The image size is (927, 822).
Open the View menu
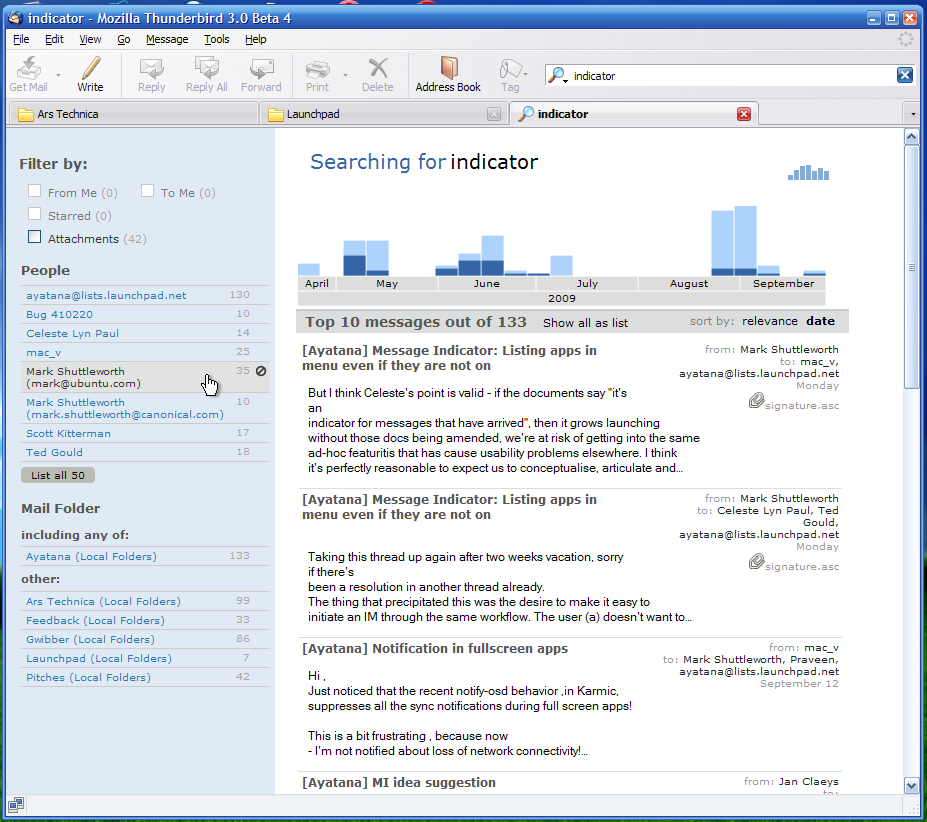click(90, 39)
